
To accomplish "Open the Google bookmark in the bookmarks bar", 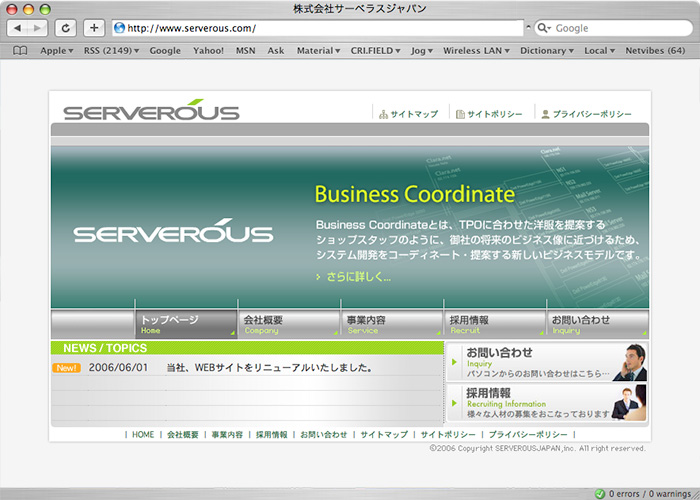I will click(x=165, y=50).
